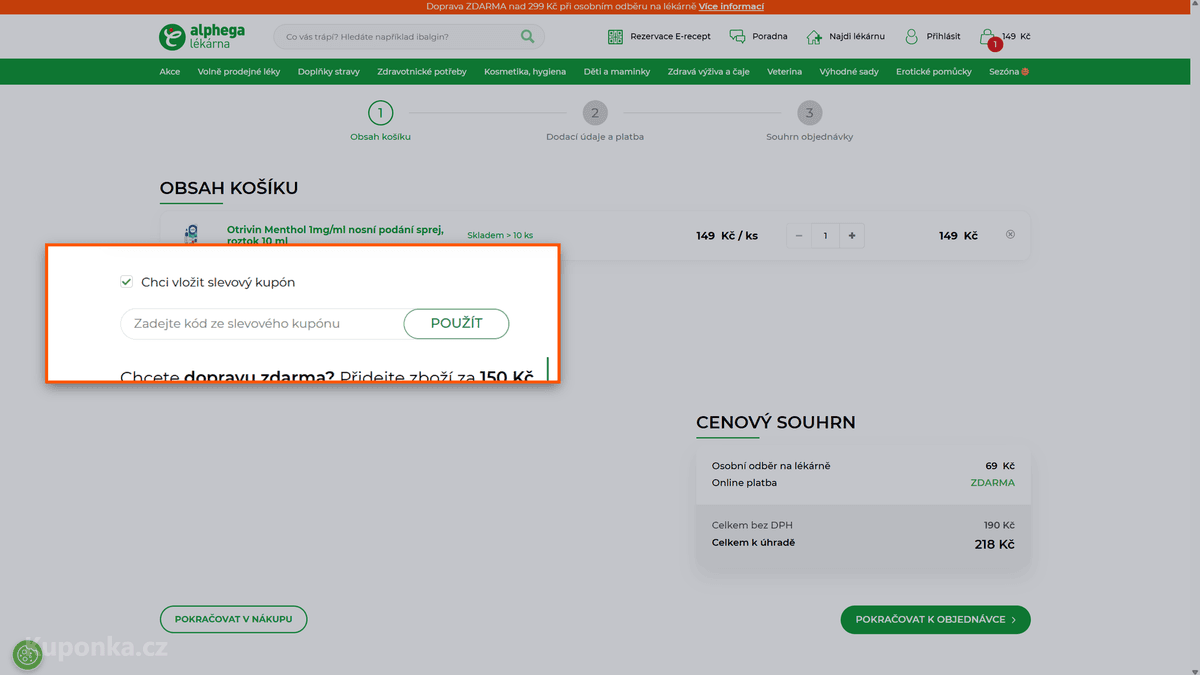Click the search magnifier icon

(527, 37)
